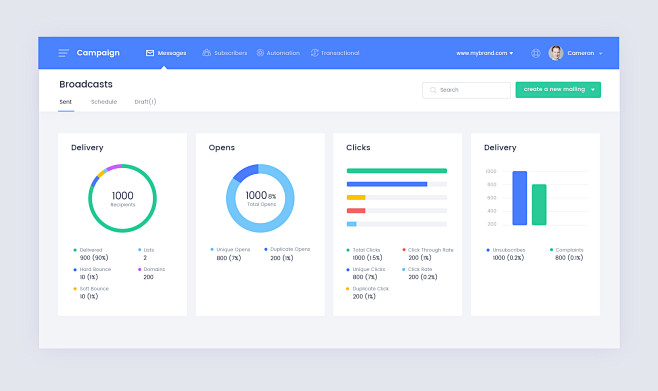Click the Delivered '900 (90%)' value
Screen dimensions: 658x391
coord(94,258)
